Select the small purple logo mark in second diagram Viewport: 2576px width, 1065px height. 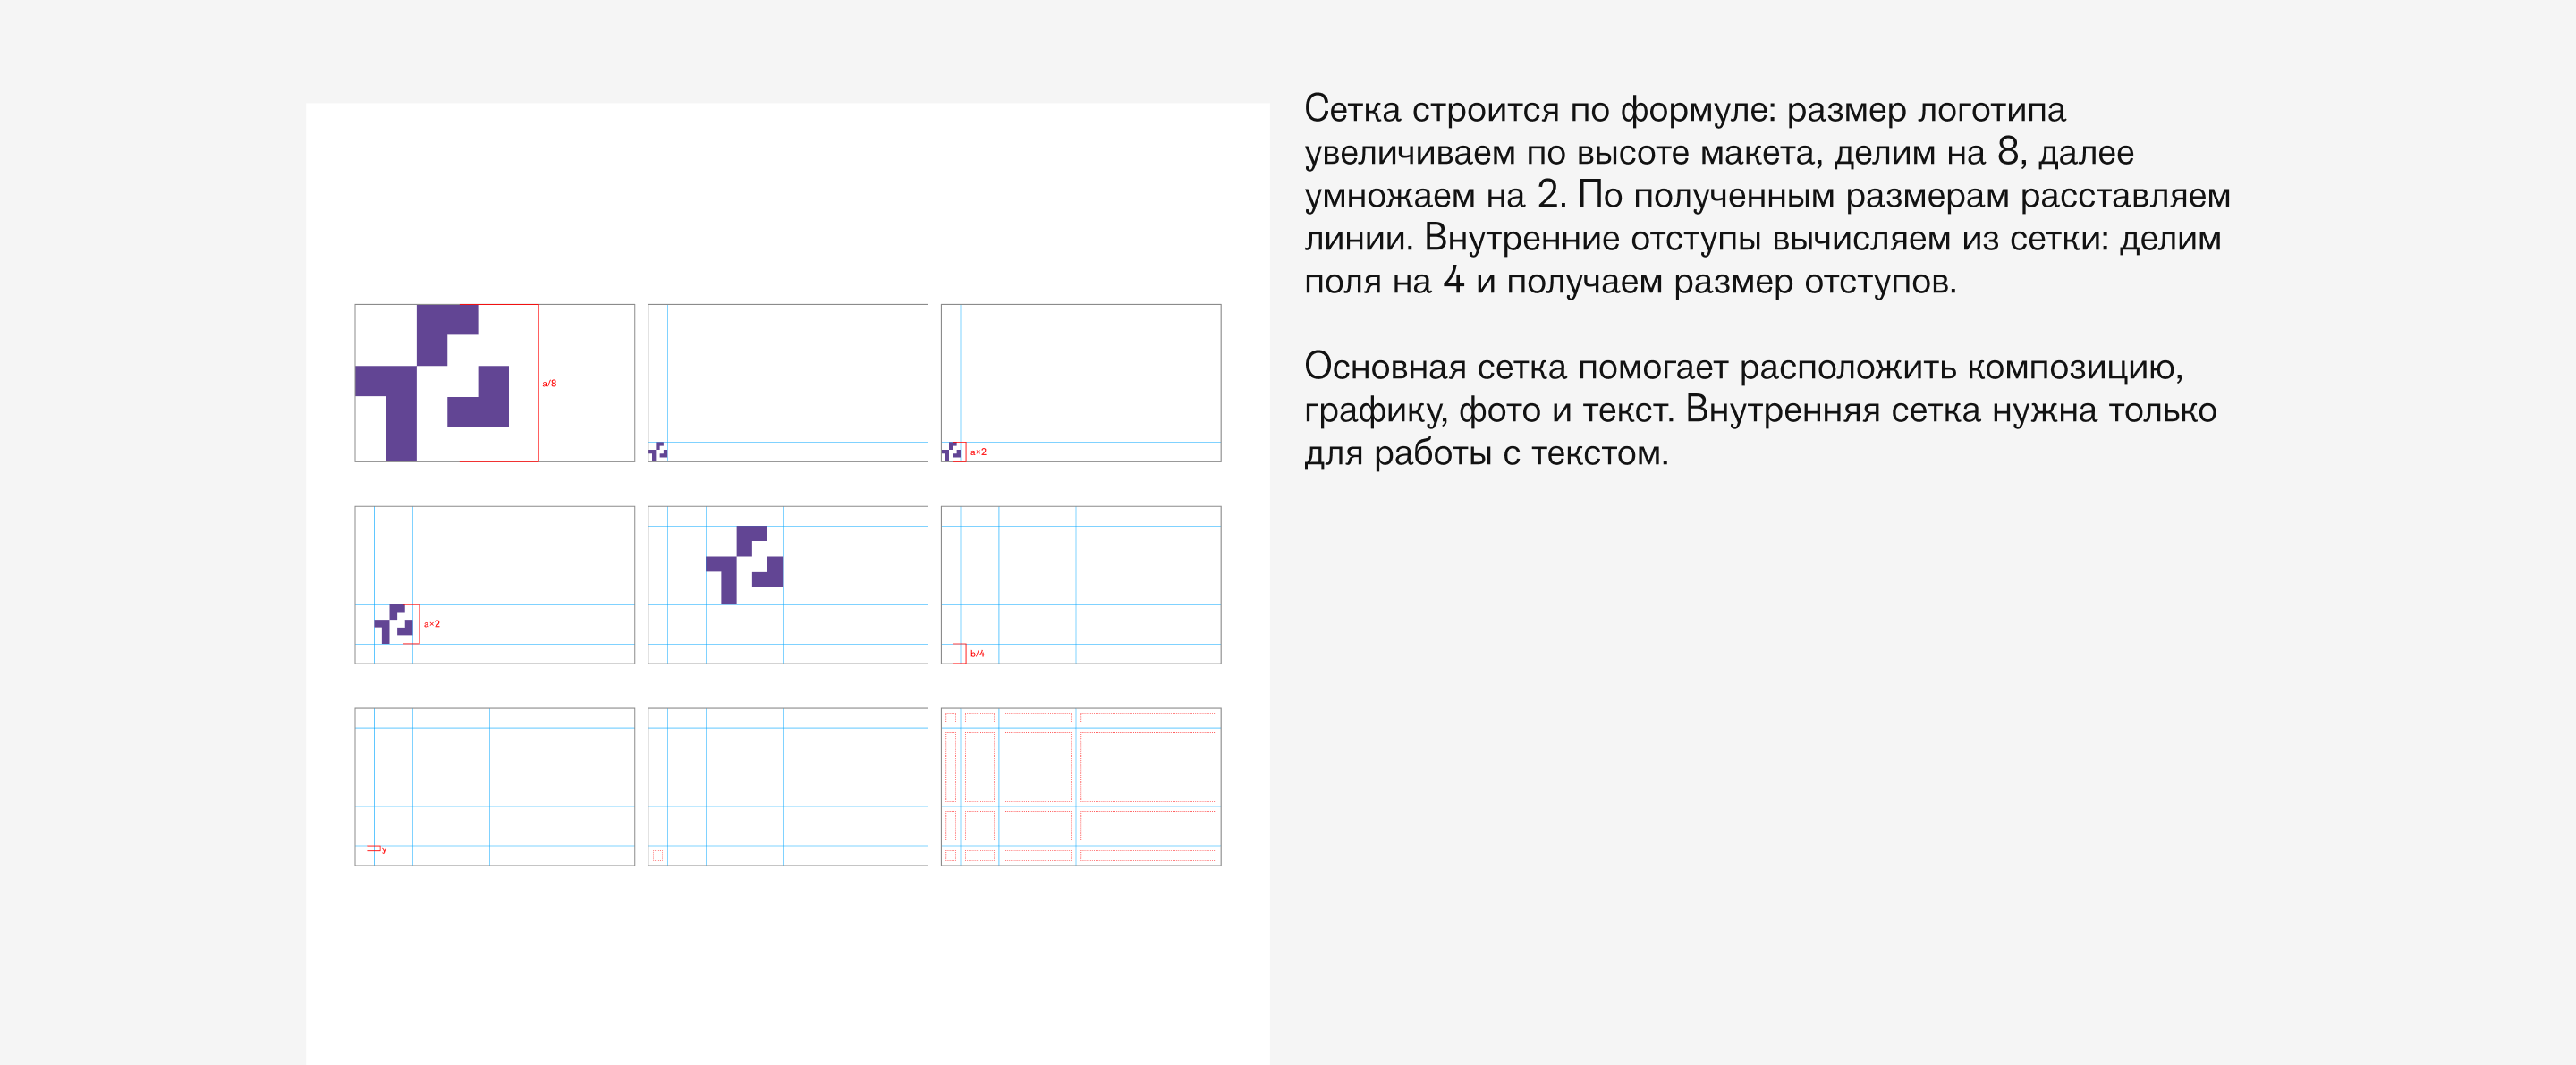point(658,450)
